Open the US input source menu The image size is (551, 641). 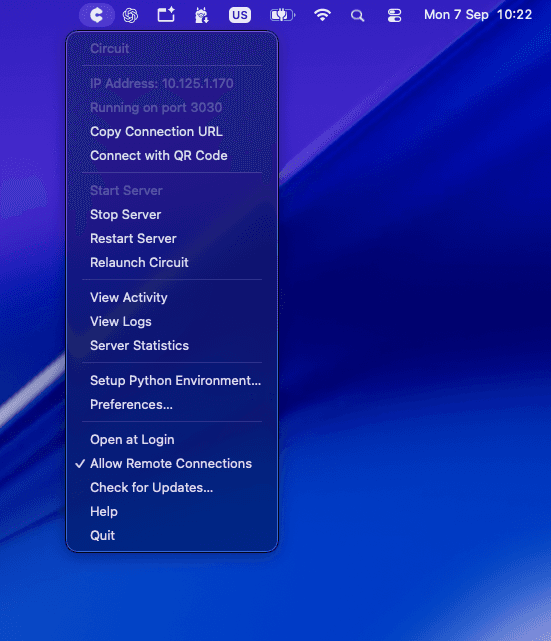point(240,15)
